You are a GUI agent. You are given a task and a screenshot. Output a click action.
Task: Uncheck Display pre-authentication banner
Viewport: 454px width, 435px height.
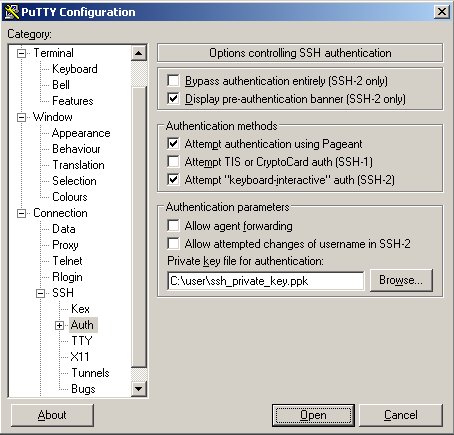(173, 99)
